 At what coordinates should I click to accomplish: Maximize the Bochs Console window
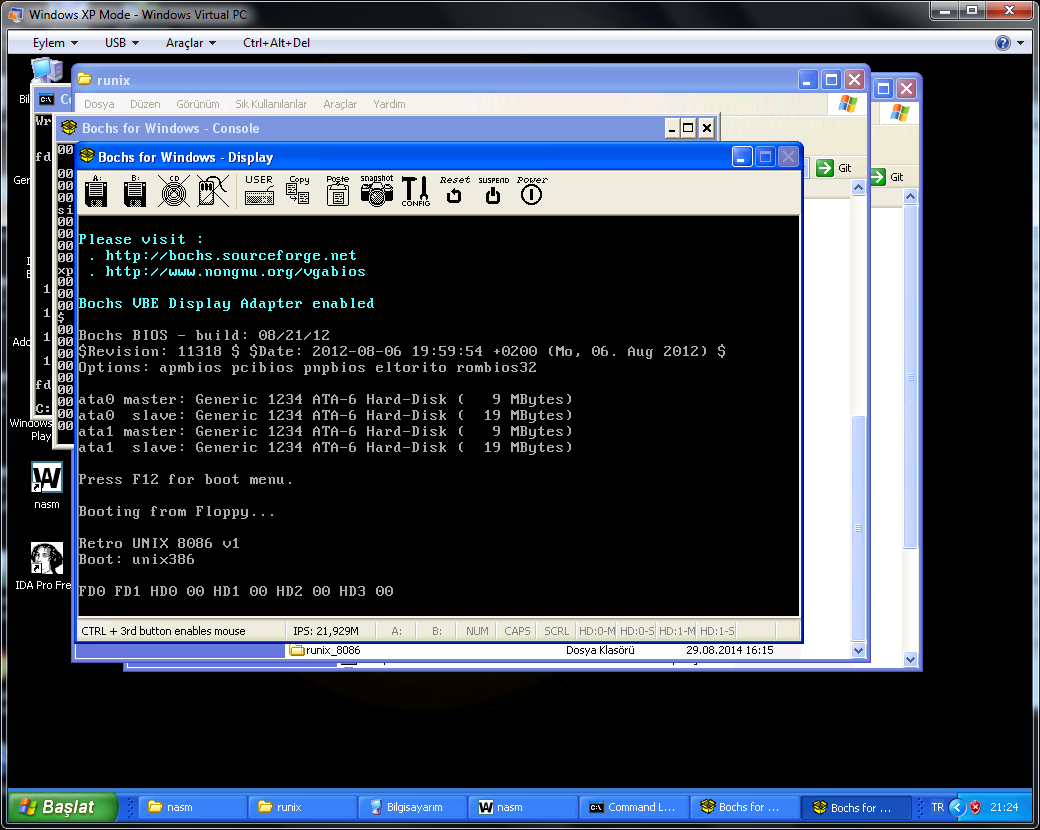[x=688, y=128]
